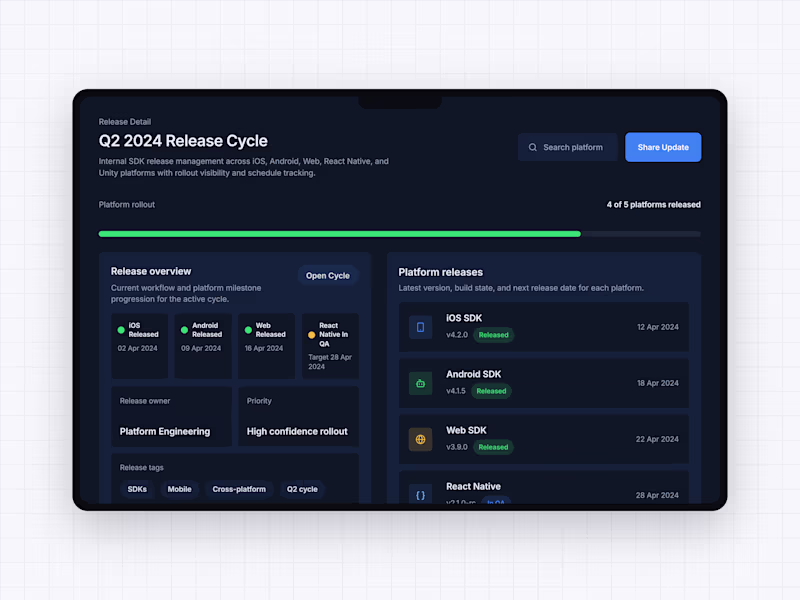This screenshot has height=600, width=800.
Task: Click the High confidence rollout value
Action: 297,432
